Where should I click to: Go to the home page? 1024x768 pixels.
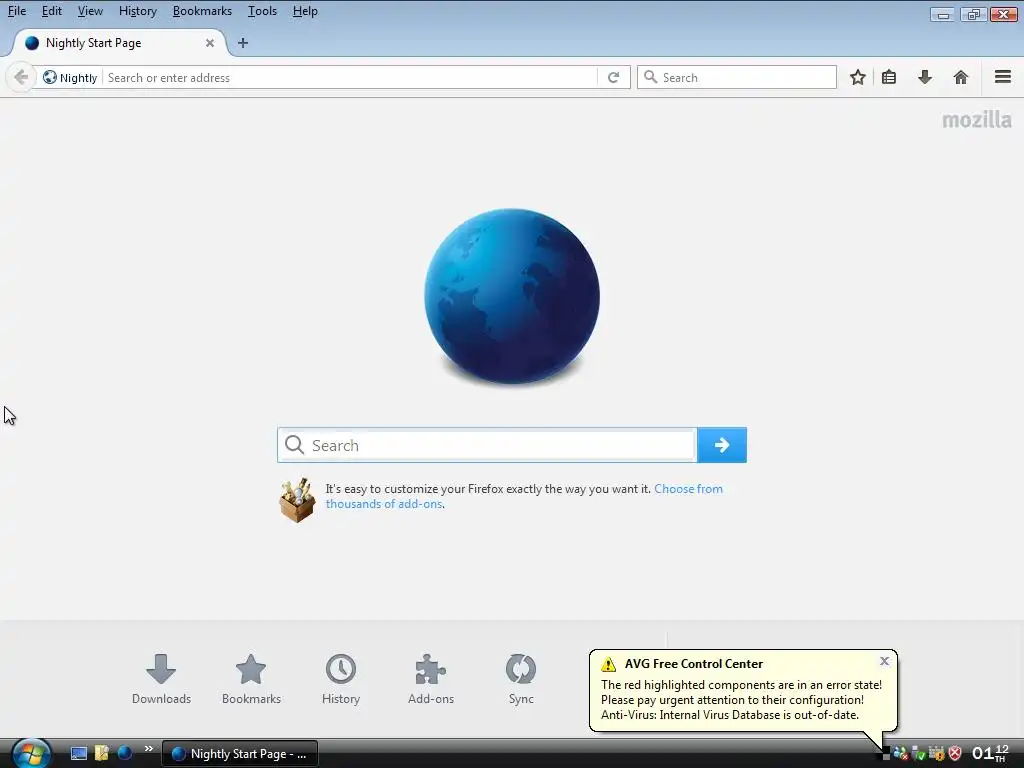[961, 78]
